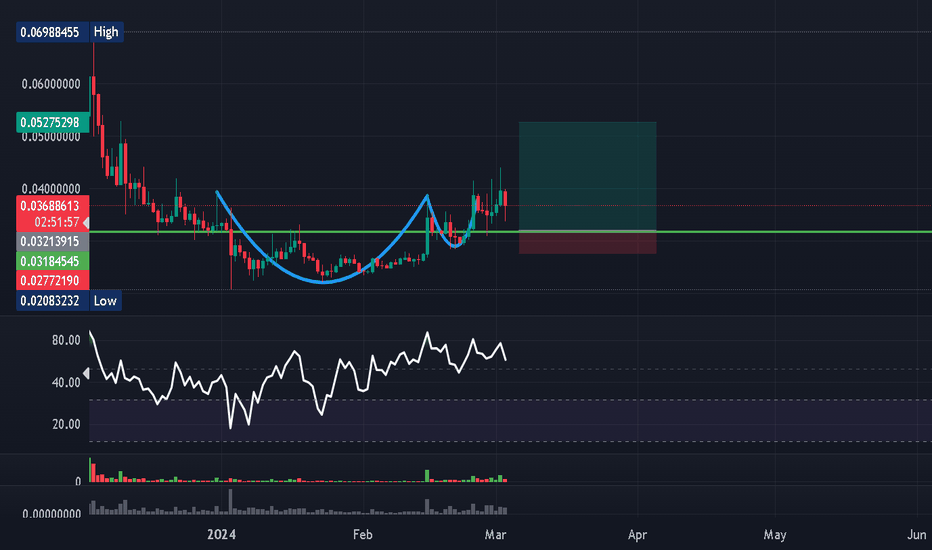Select the 0.05275298 teal target price label
Image resolution: width=932 pixels, height=550 pixels.
tap(52, 122)
